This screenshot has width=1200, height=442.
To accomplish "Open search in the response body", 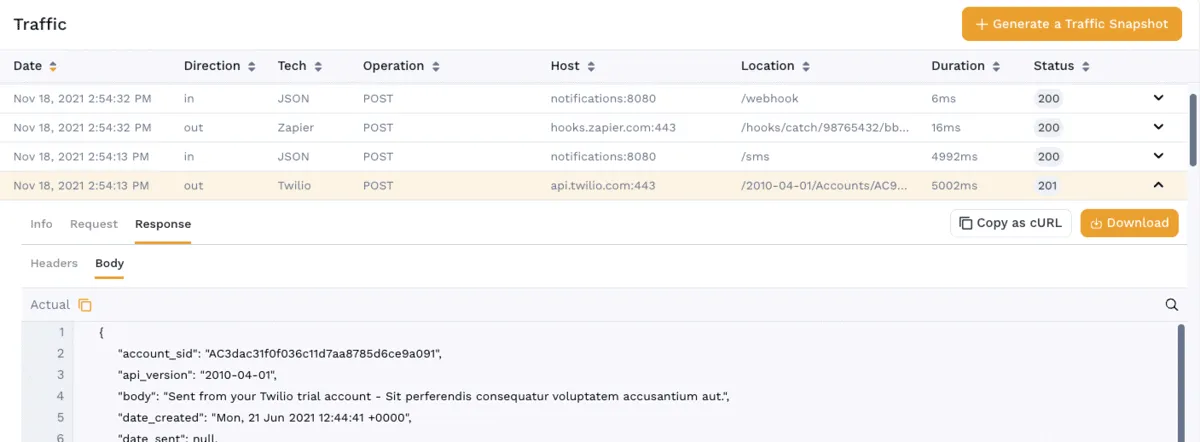I will (1171, 305).
